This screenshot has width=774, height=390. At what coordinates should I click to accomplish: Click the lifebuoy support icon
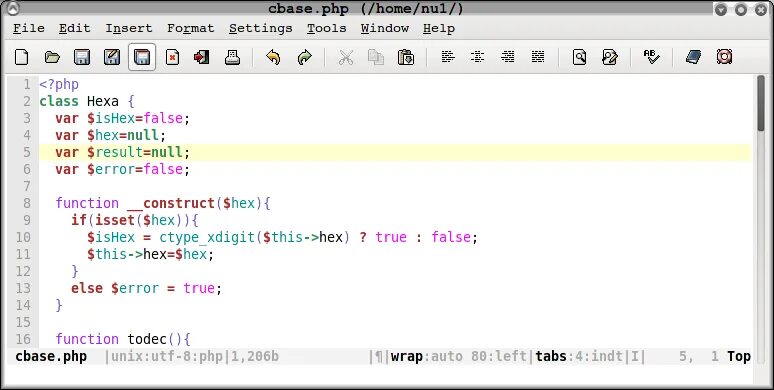[x=724, y=57]
